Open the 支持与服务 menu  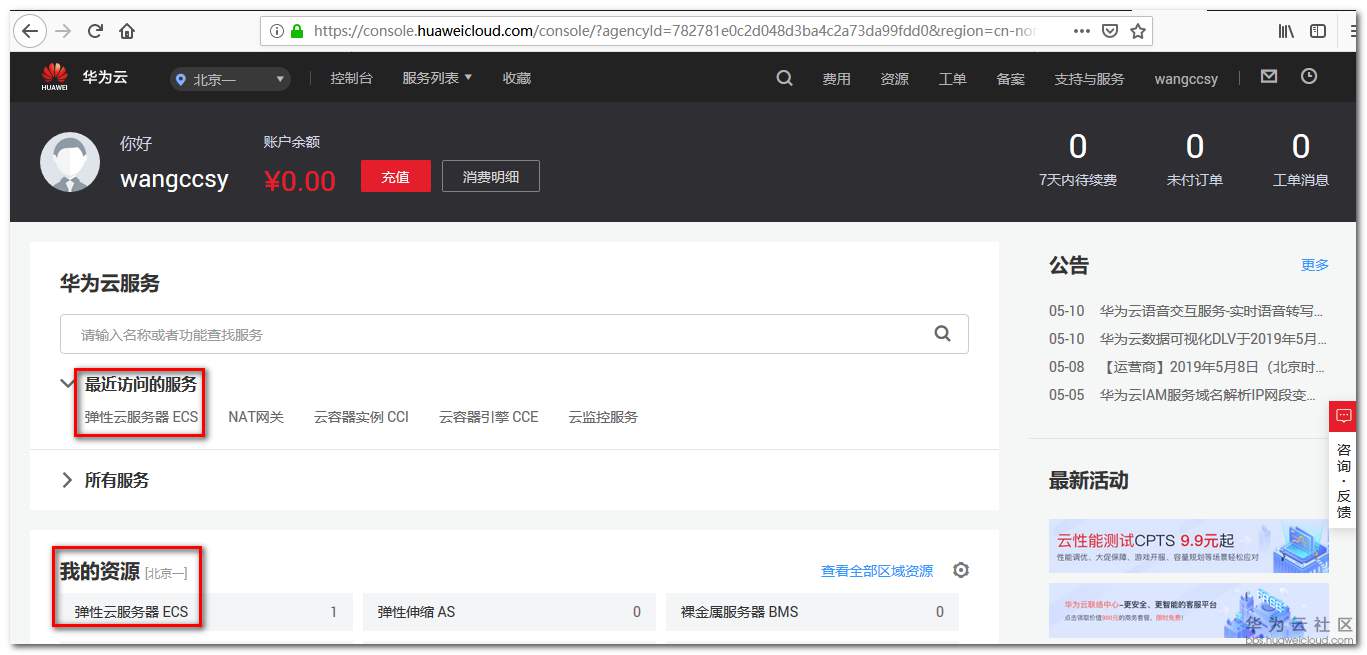pyautogui.click(x=1089, y=79)
